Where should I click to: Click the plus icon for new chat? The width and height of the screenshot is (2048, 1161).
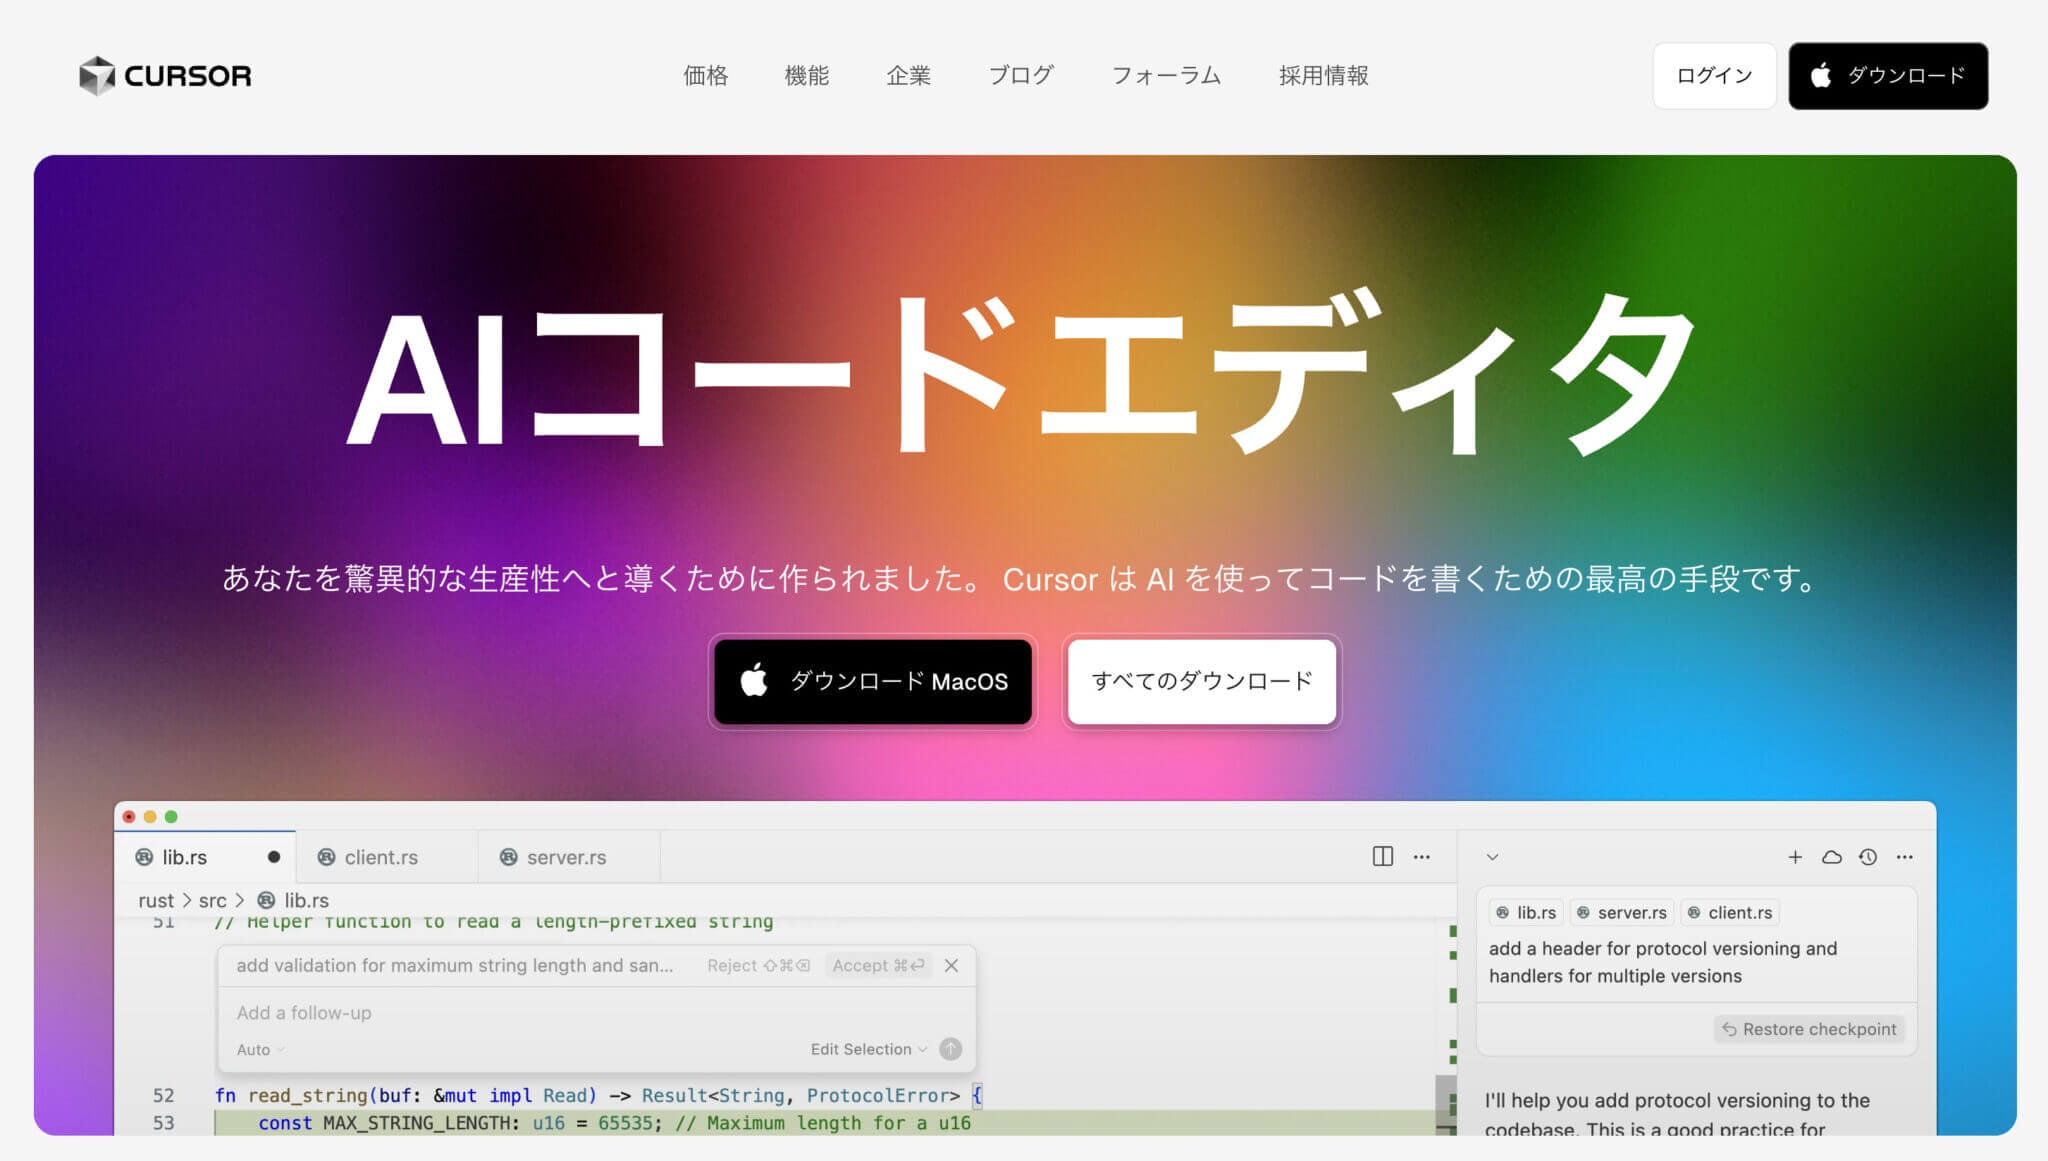(1795, 857)
